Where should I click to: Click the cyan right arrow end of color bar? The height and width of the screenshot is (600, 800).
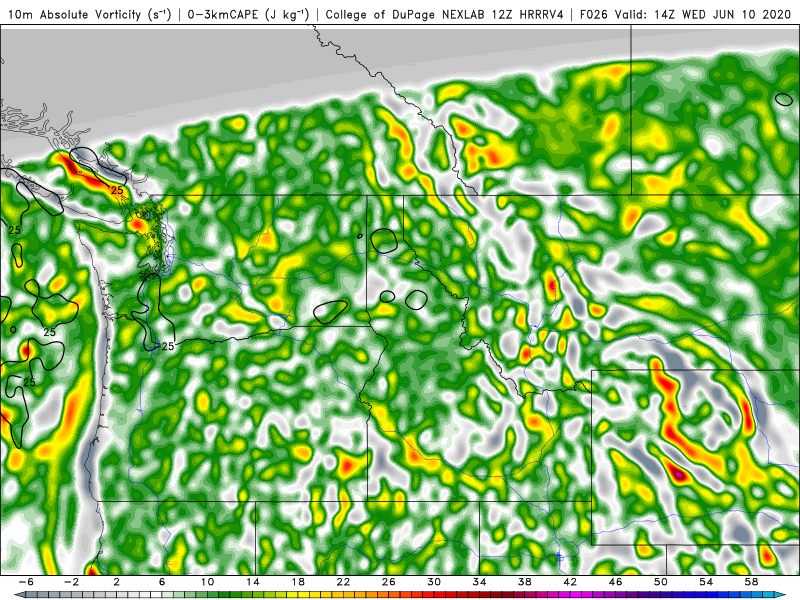[781, 595]
